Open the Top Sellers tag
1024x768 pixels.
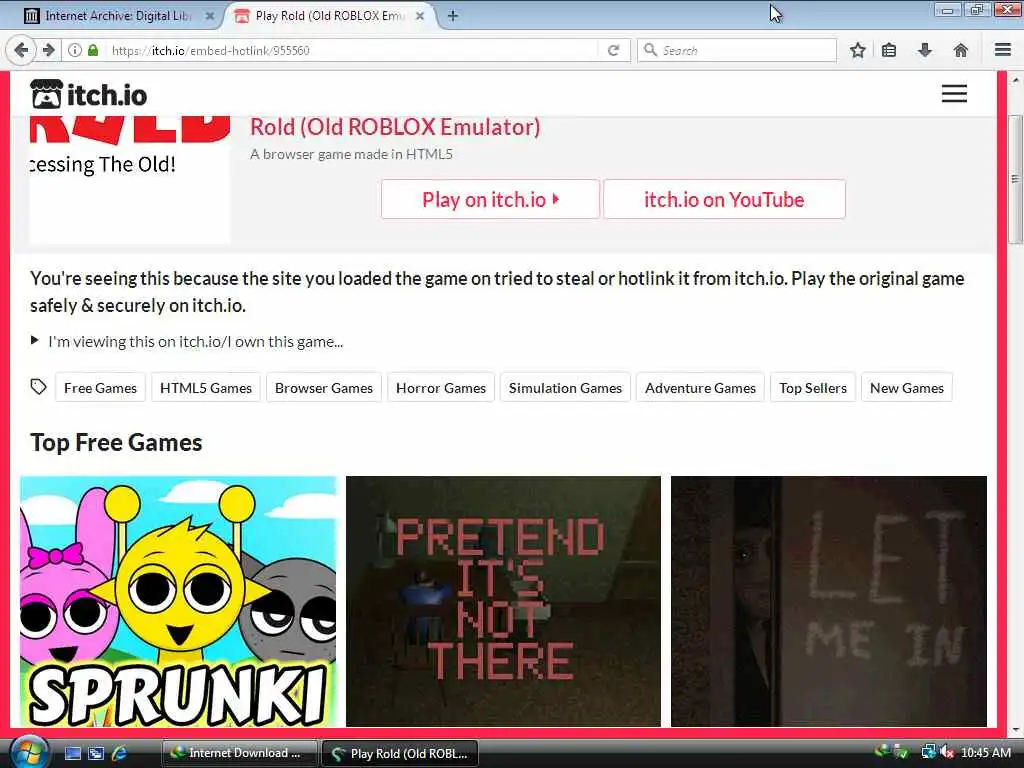(x=813, y=388)
